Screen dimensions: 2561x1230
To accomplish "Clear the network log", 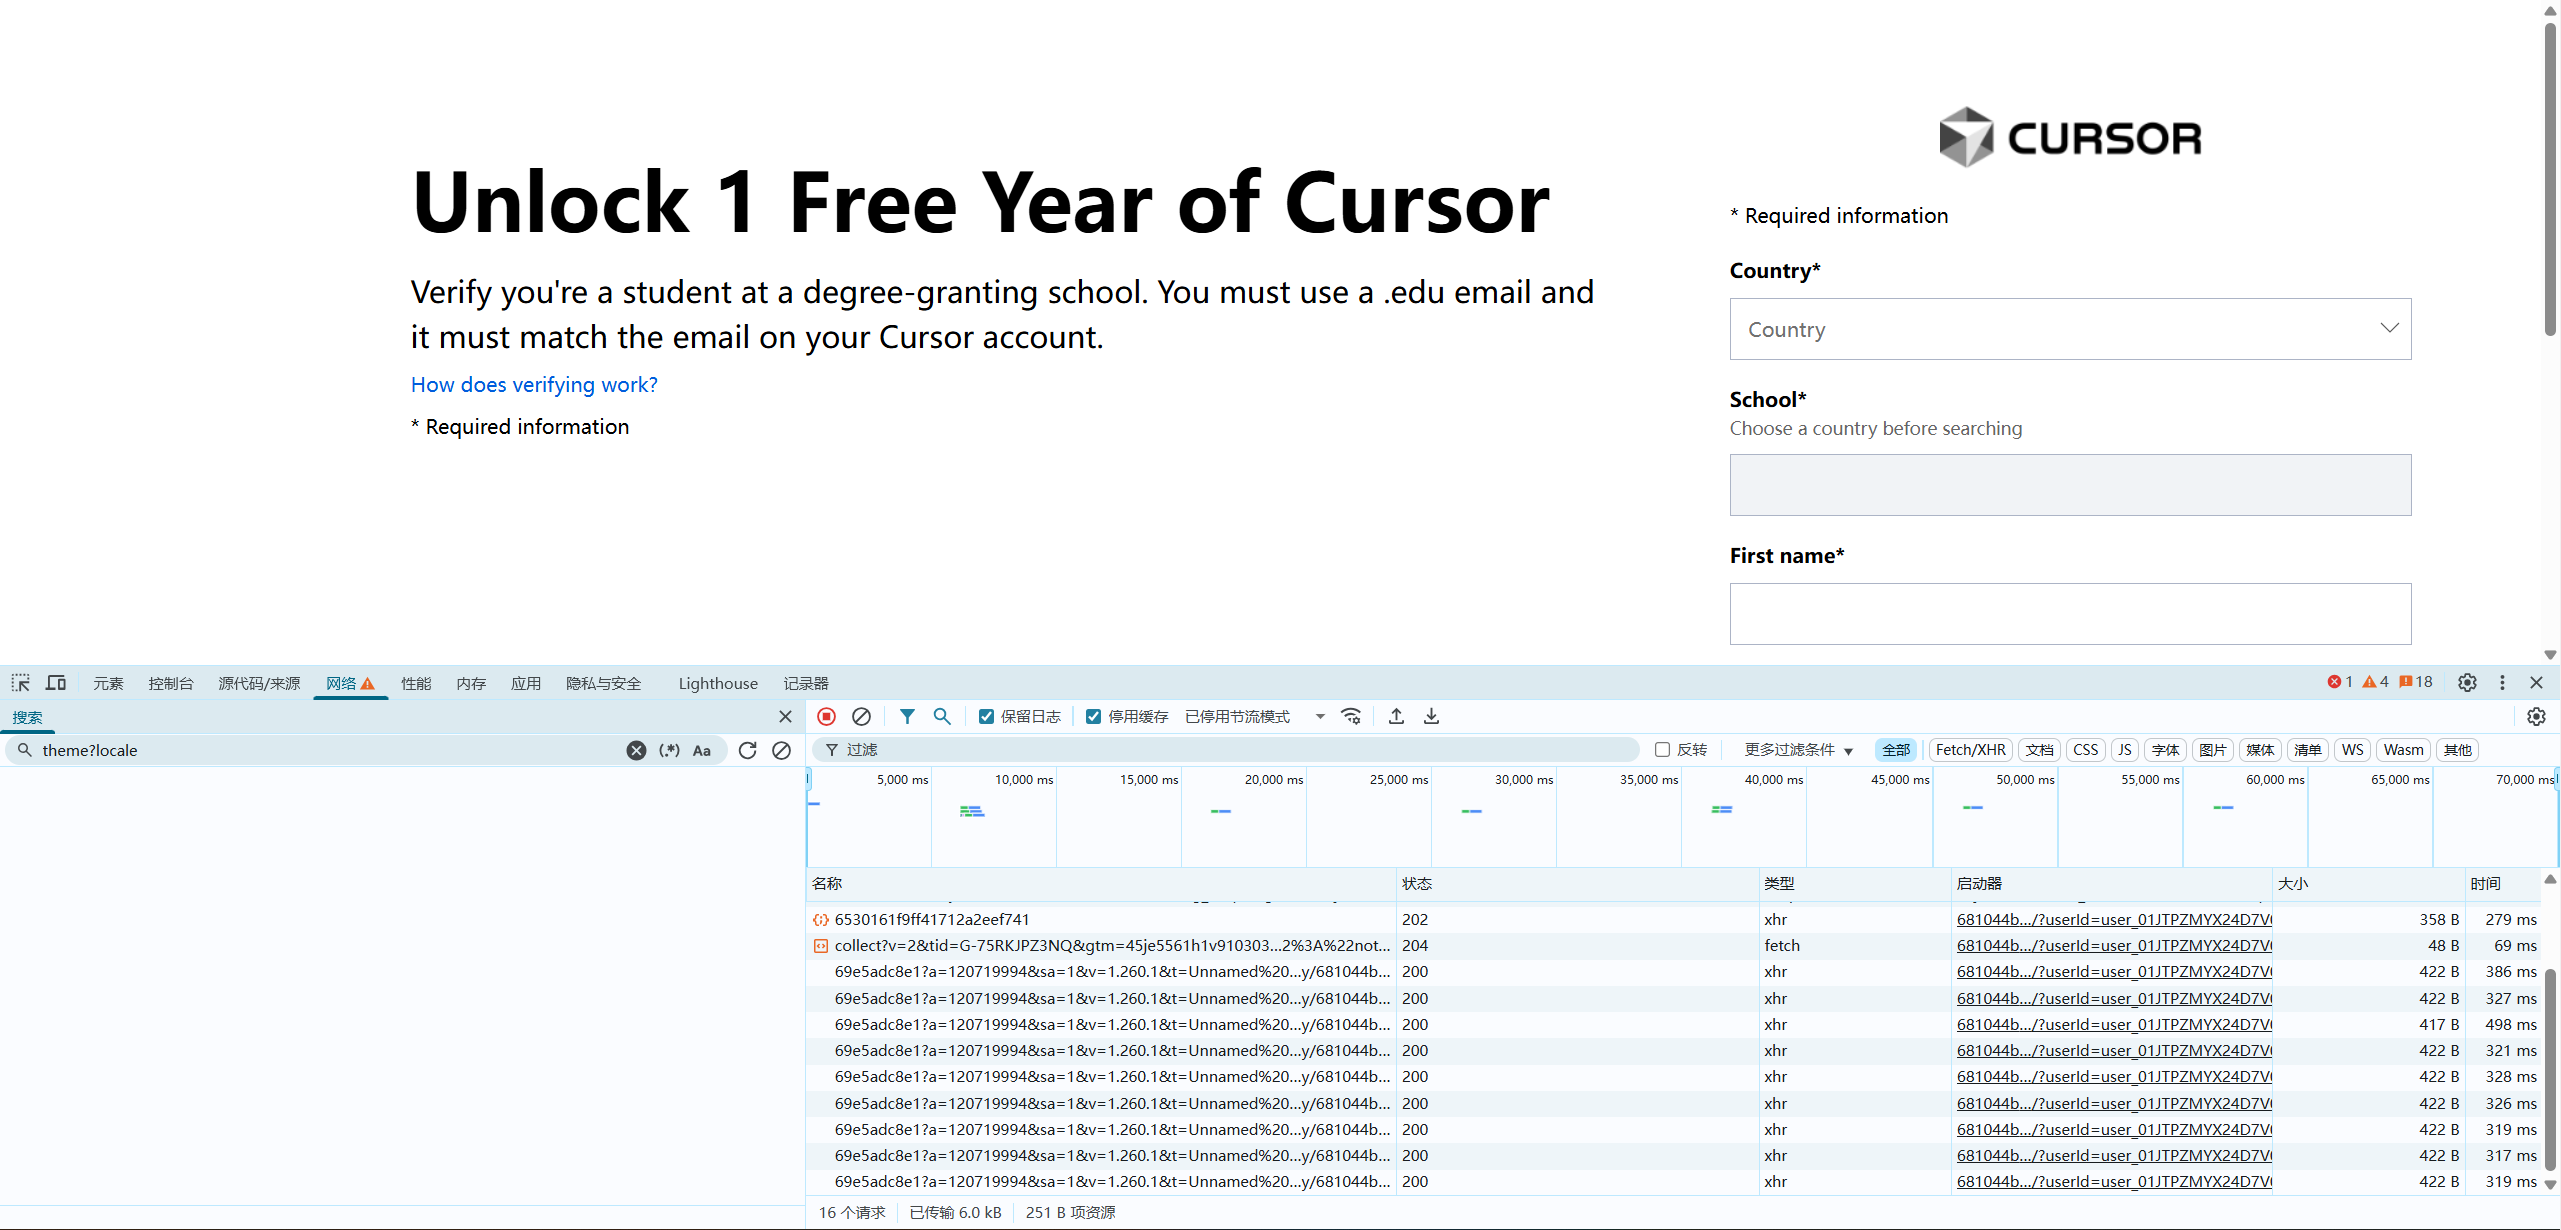I will (861, 717).
